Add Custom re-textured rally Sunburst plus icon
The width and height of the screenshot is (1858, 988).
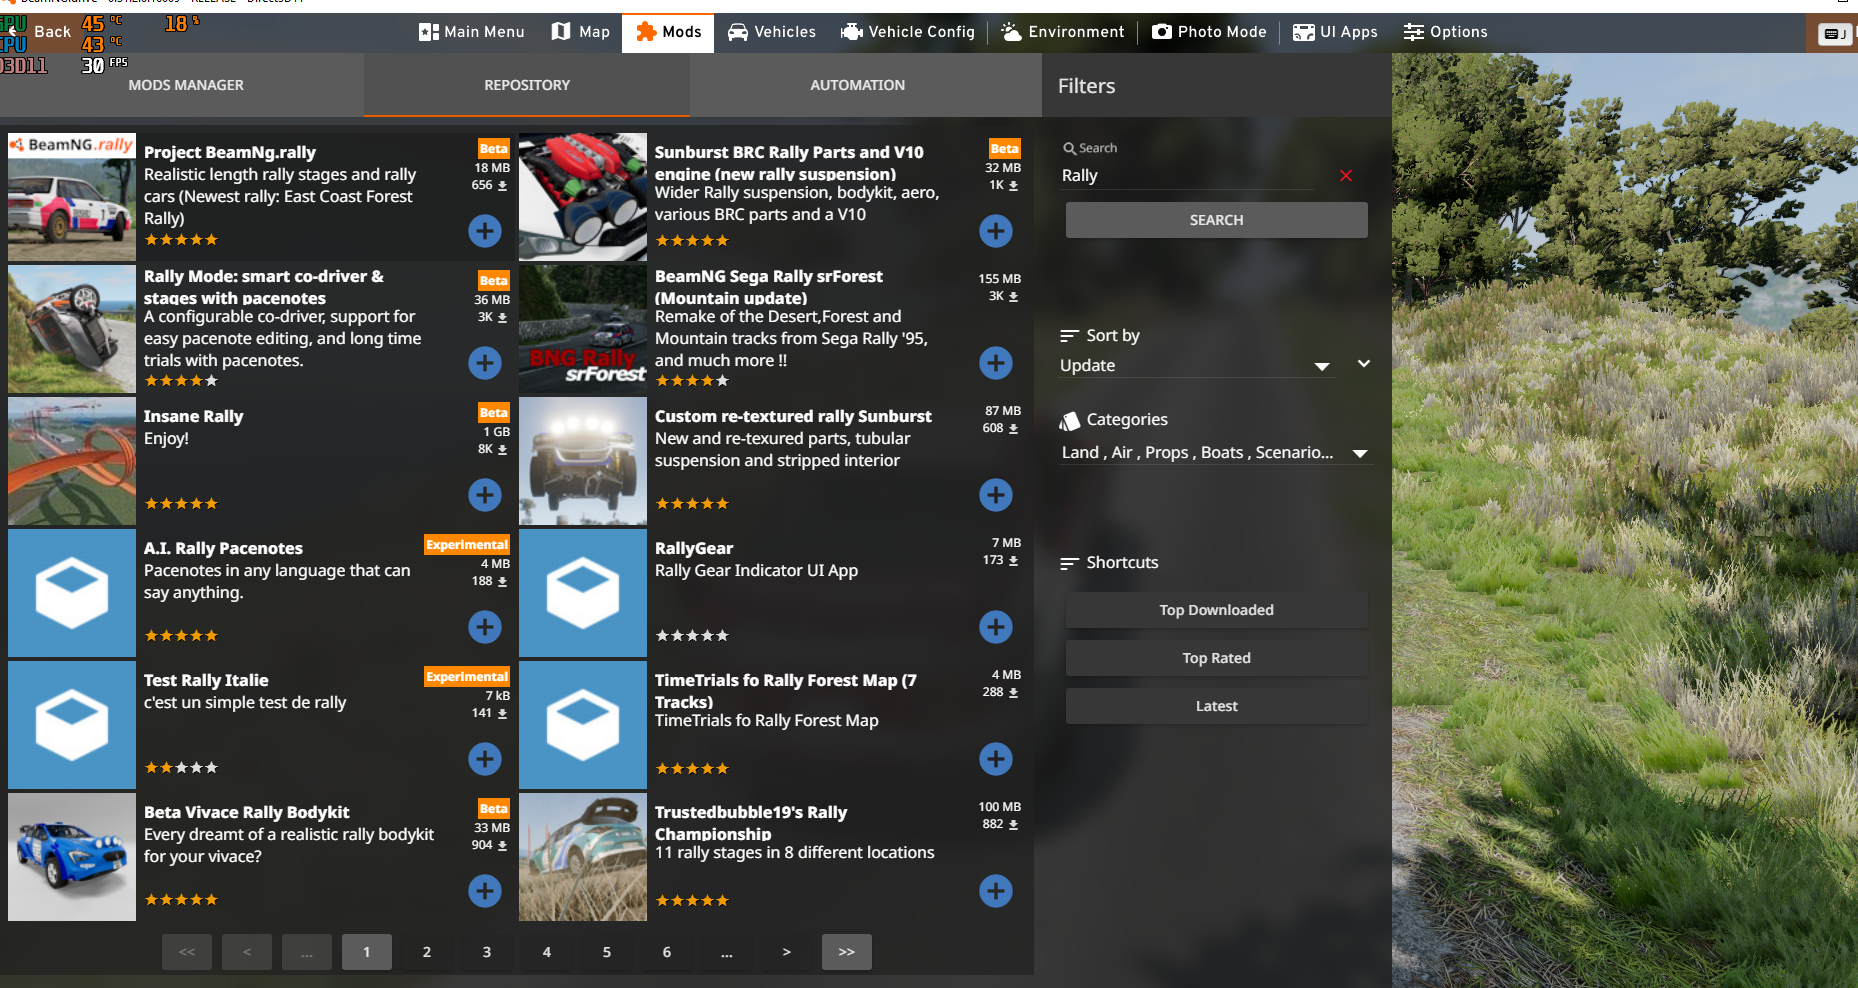point(996,495)
